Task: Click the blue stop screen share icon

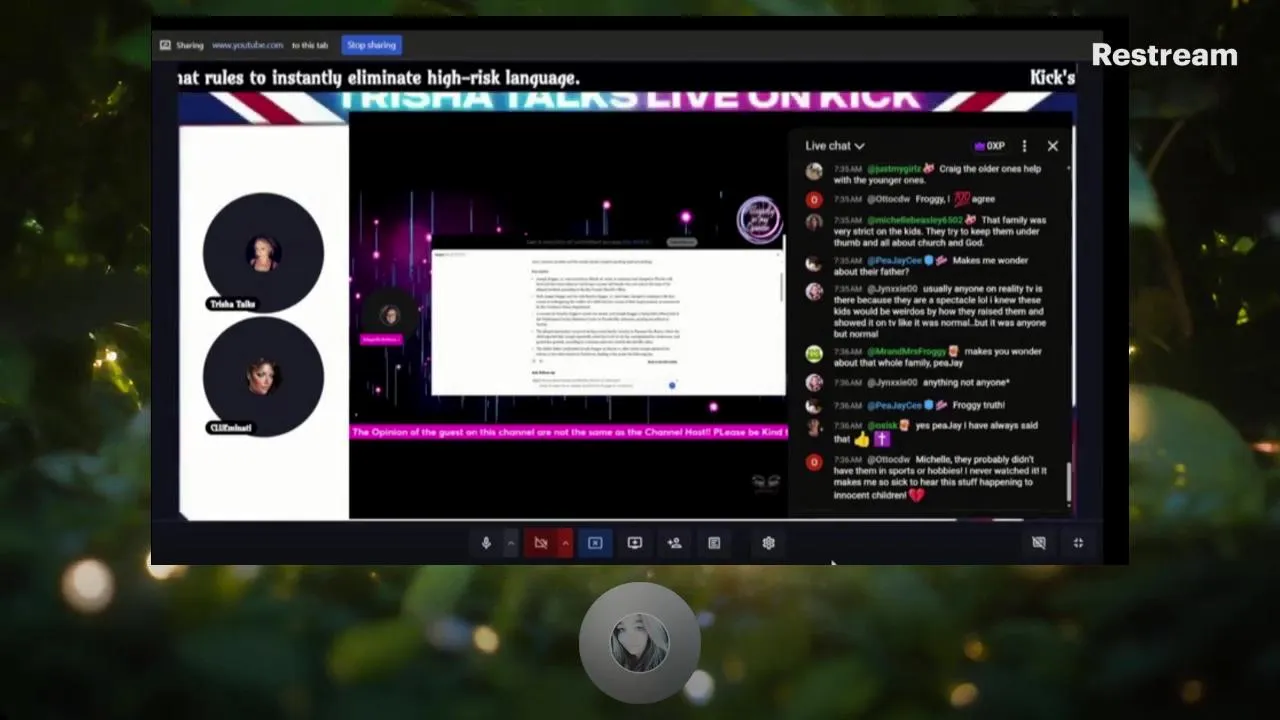Action: click(595, 543)
